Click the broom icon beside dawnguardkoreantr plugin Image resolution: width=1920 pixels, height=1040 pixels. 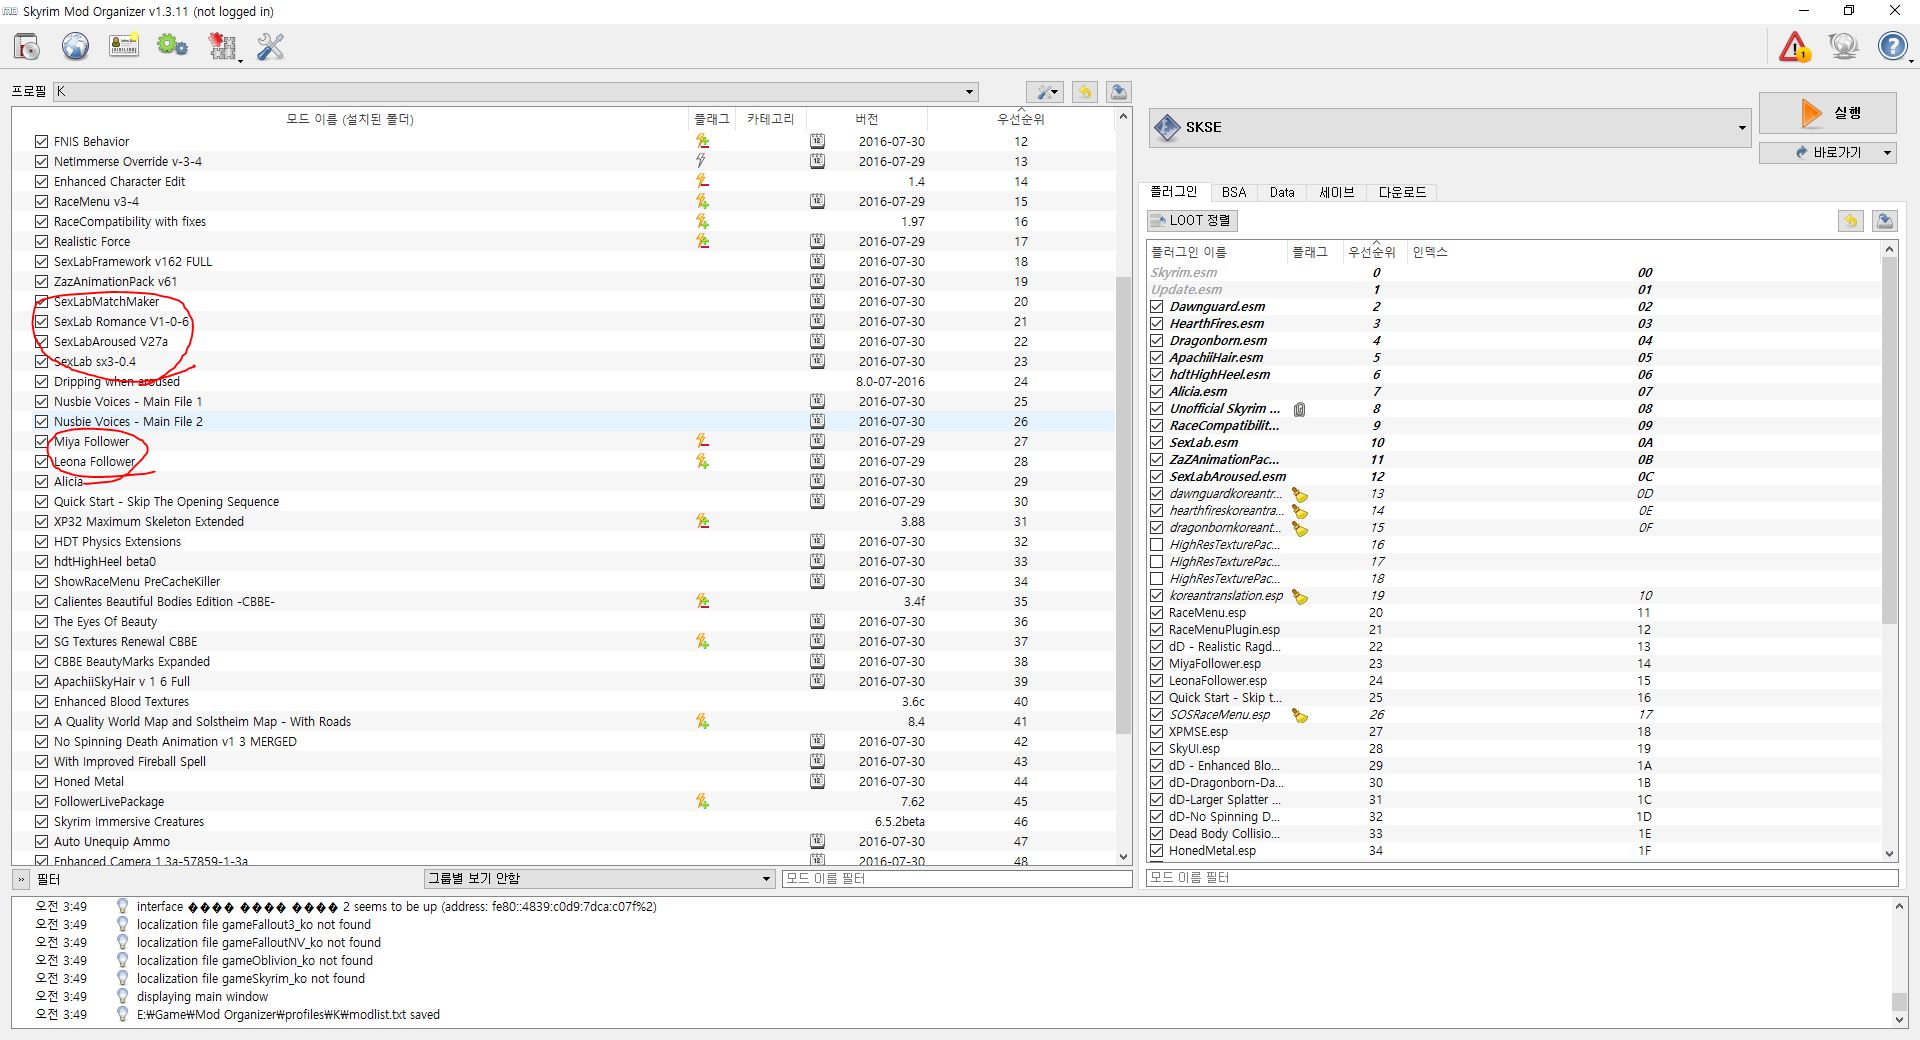(x=1299, y=494)
